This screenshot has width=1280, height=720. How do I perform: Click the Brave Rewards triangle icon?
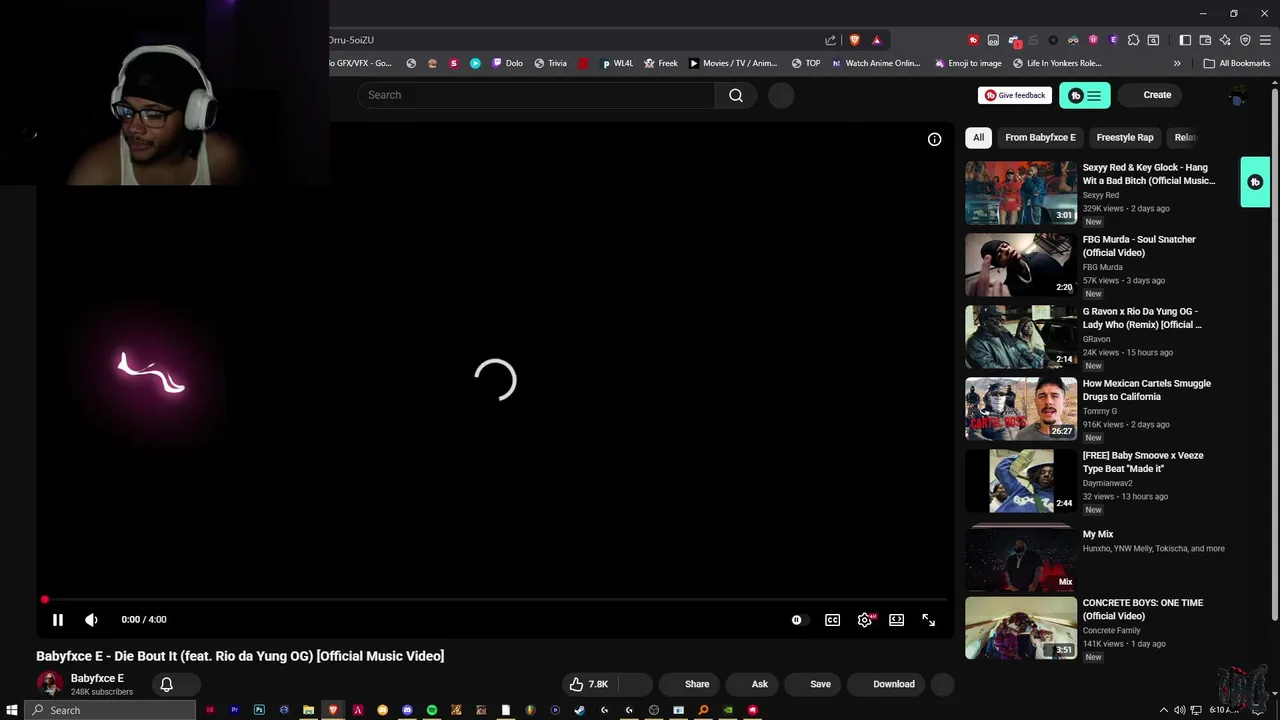tap(877, 40)
